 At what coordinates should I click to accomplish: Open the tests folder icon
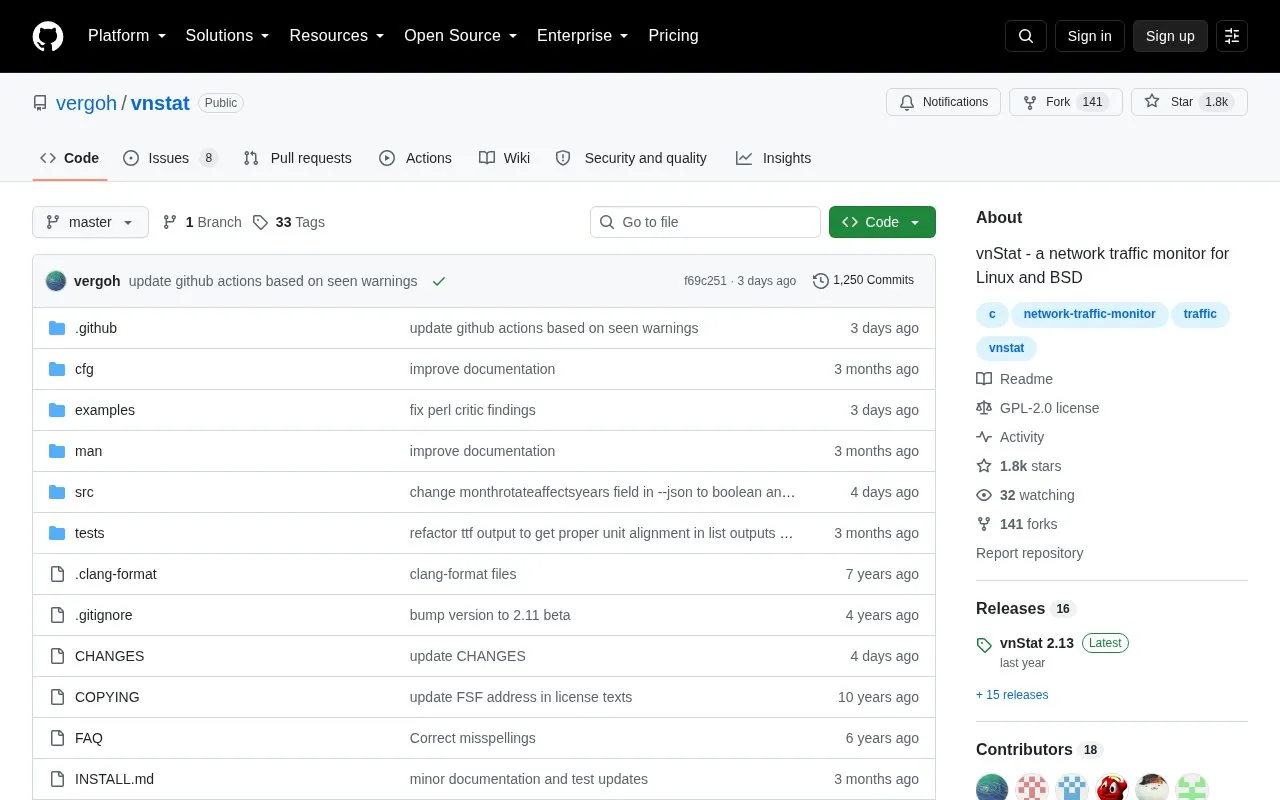point(57,533)
